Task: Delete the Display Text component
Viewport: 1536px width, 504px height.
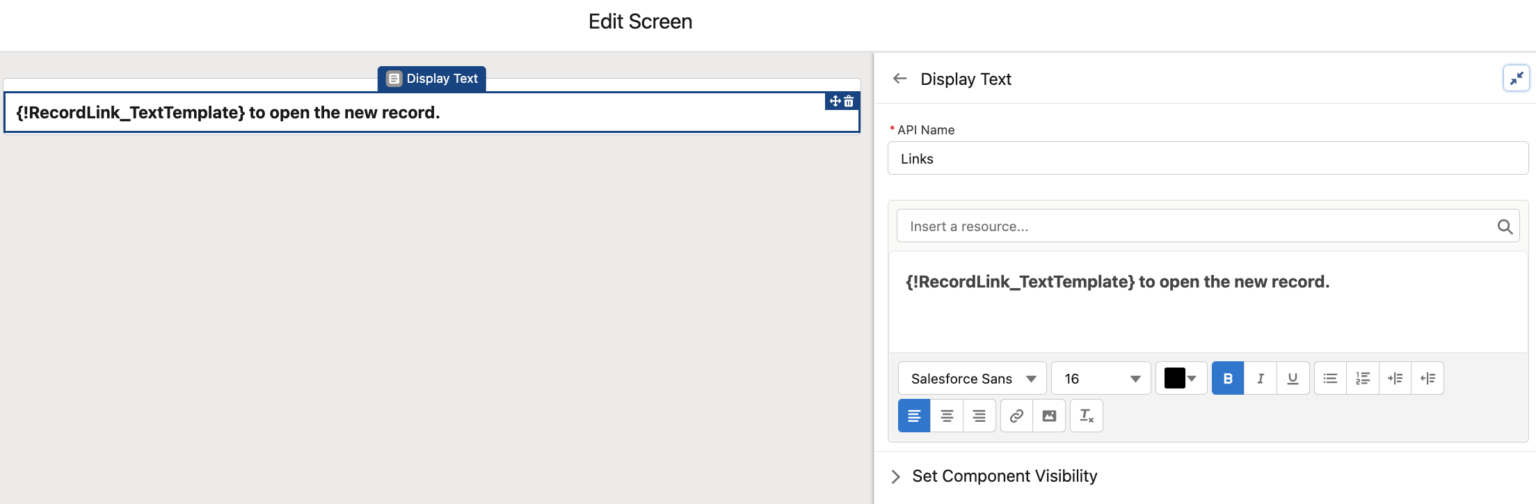Action: pos(849,101)
